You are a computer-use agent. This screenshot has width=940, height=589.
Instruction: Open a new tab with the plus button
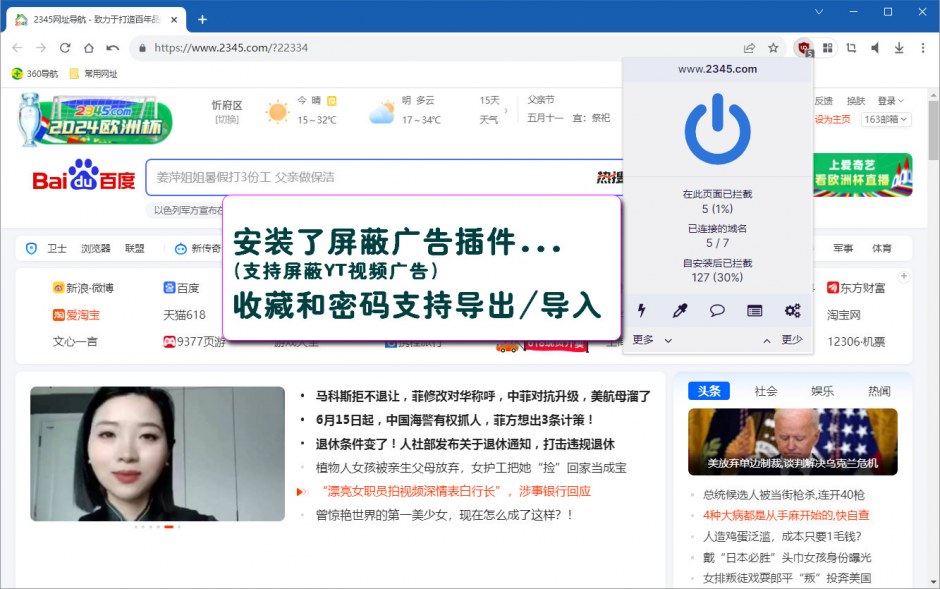(203, 20)
